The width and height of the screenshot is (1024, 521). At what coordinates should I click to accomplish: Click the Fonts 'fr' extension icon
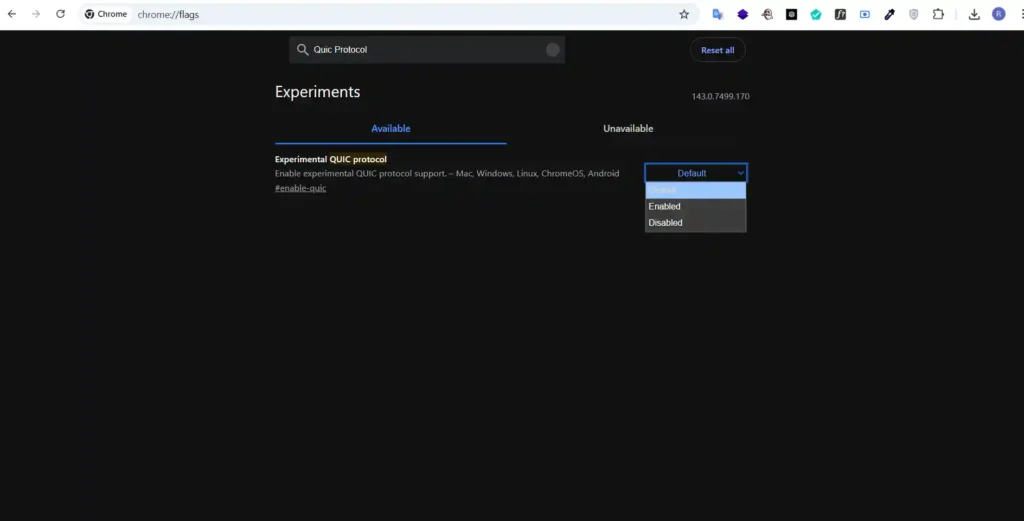pyautogui.click(x=840, y=14)
